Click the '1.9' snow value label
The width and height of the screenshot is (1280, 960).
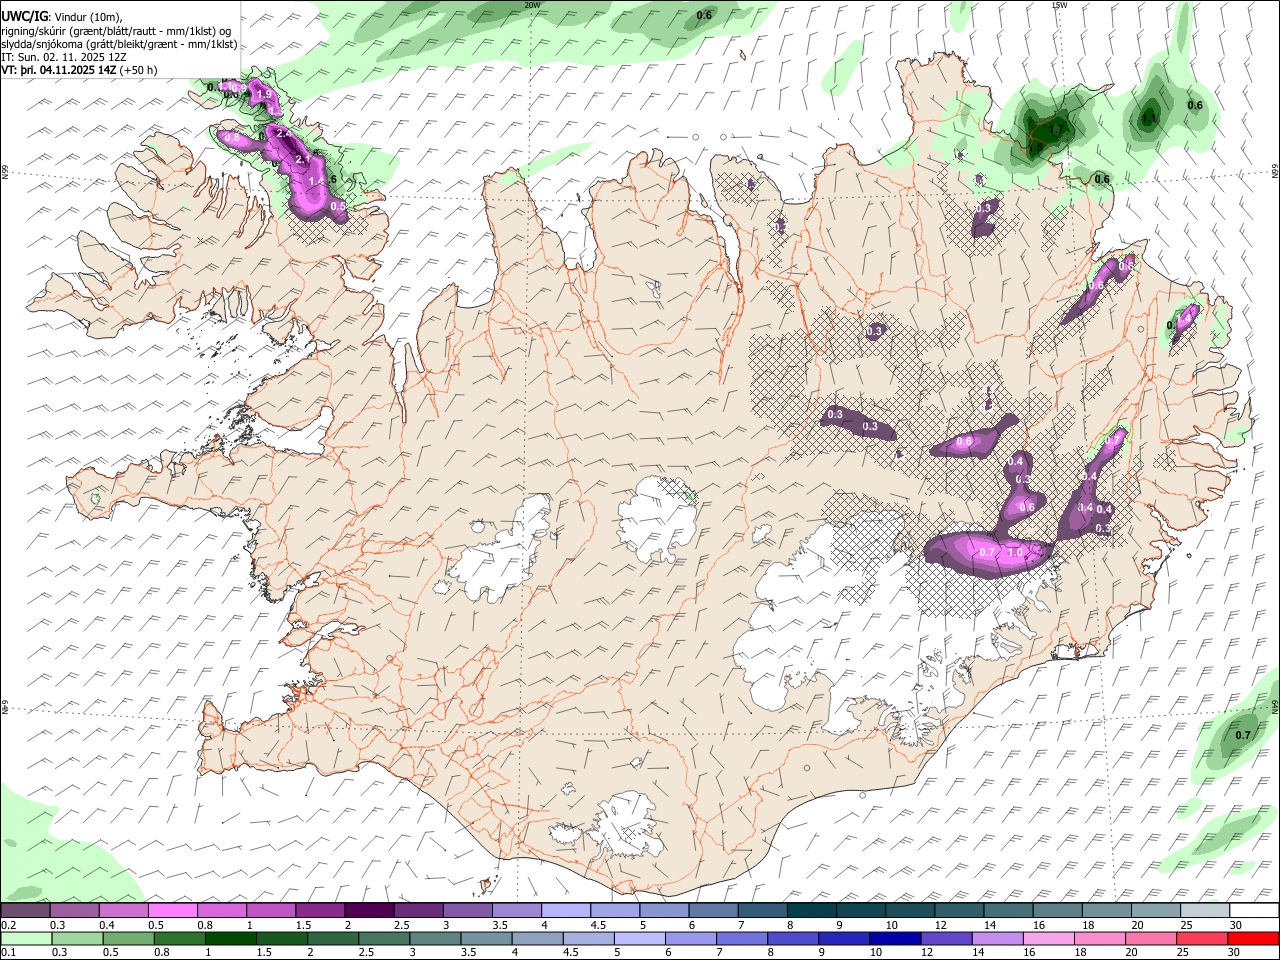click(x=264, y=95)
